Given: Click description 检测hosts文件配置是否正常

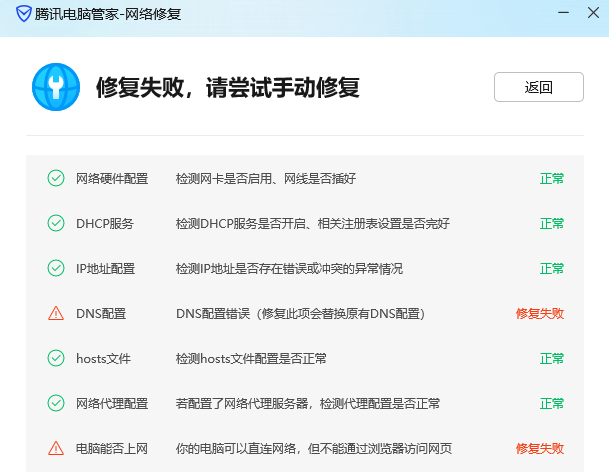Looking at the screenshot, I should 251,359.
